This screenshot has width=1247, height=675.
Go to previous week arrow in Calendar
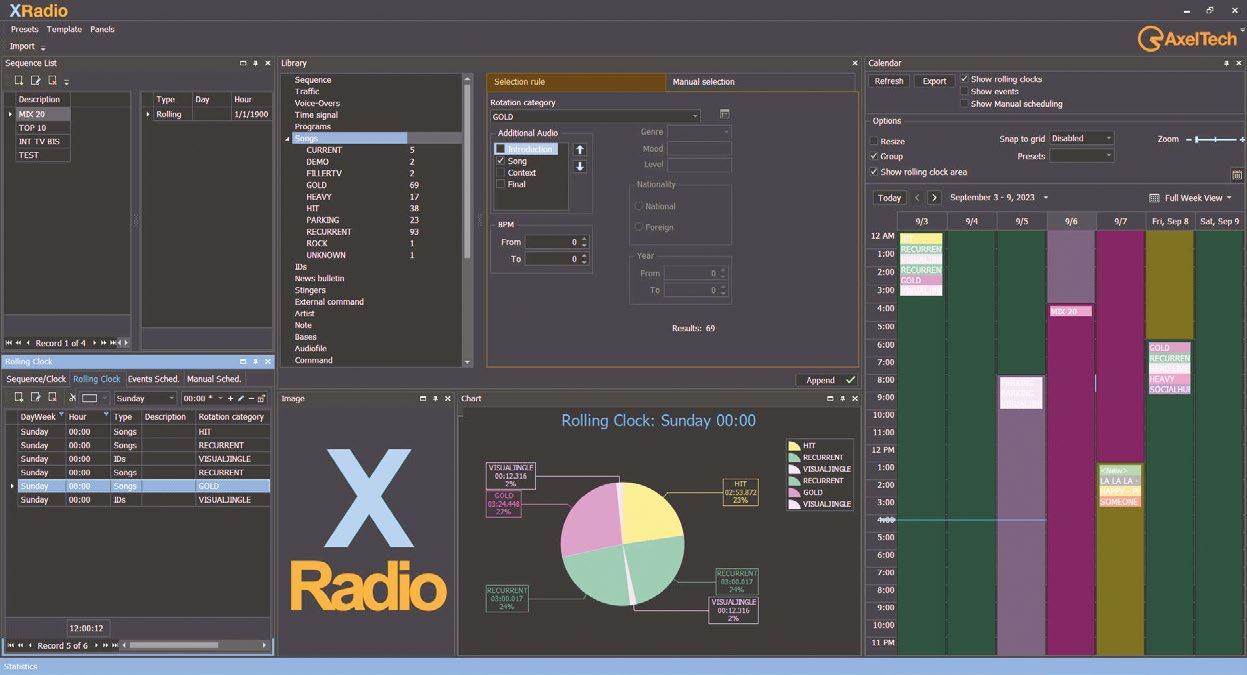[x=917, y=198]
